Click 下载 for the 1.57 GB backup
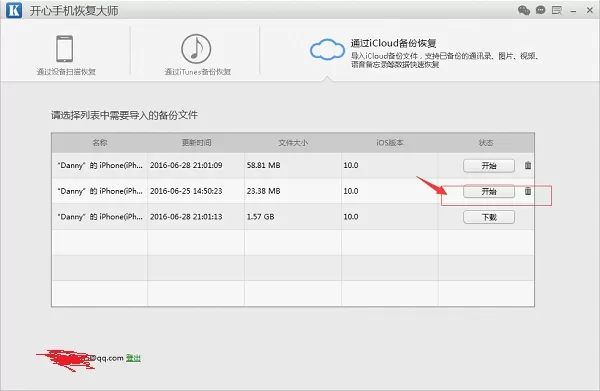The height and width of the screenshot is (391, 600). [489, 217]
